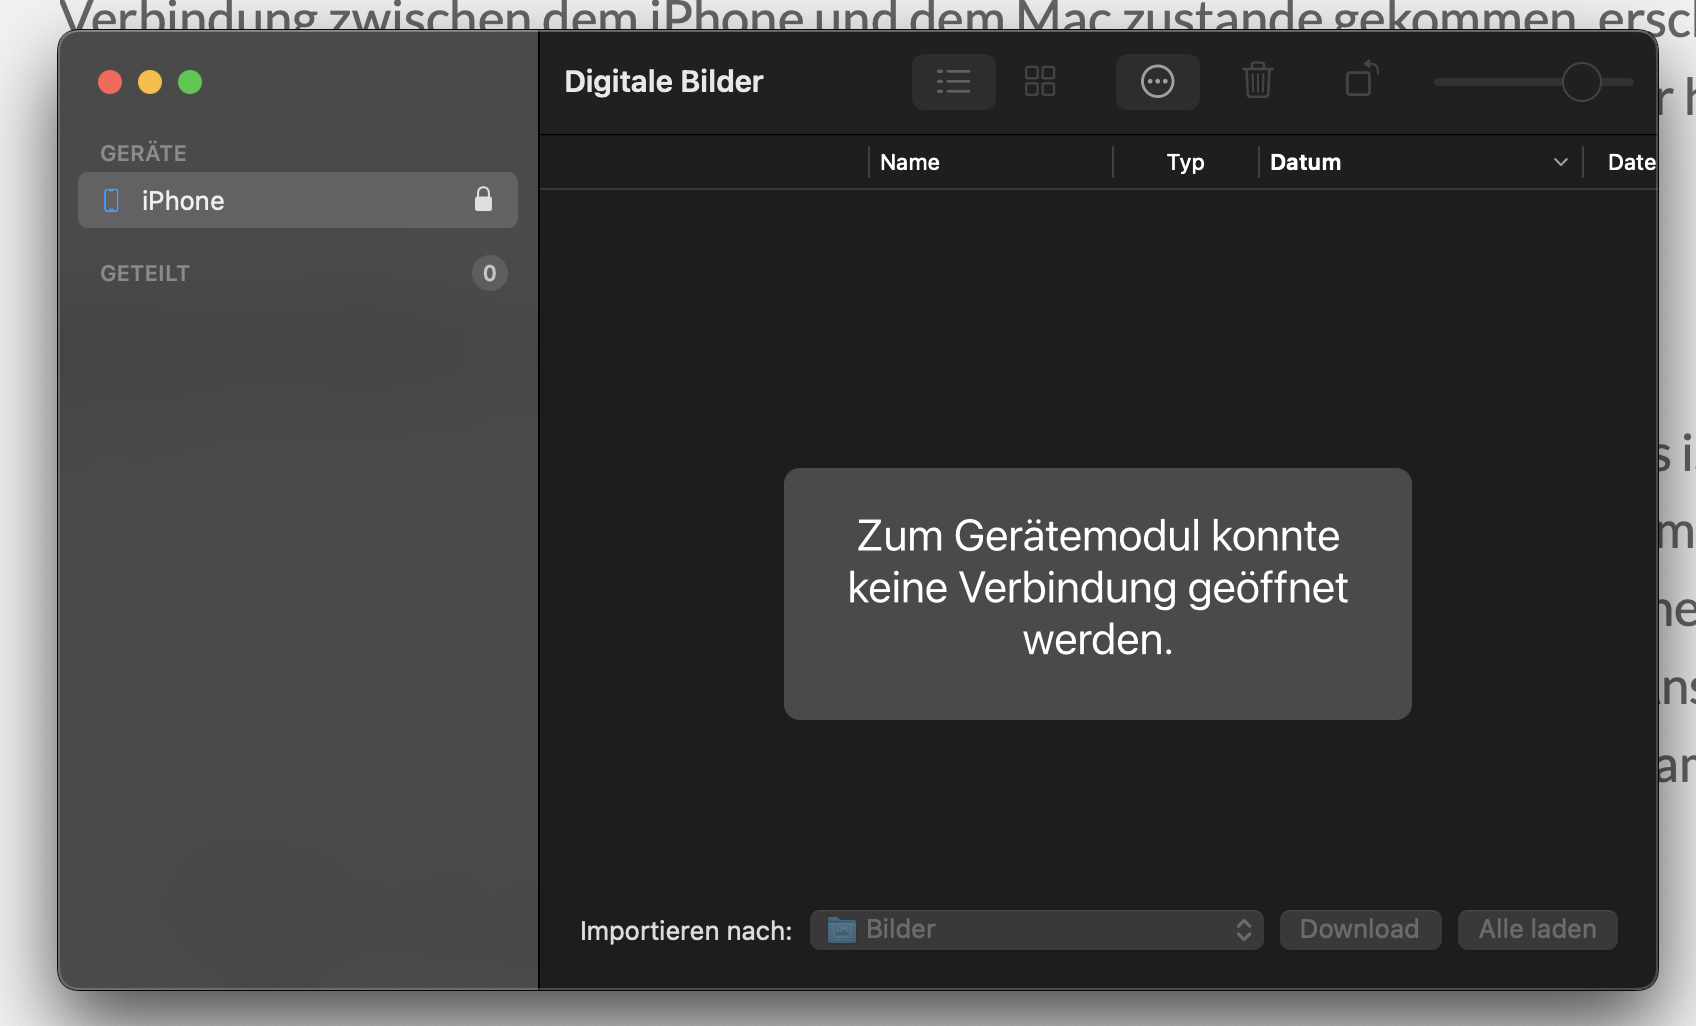This screenshot has height=1026, width=1696.
Task: Click the green fullscreen window button
Action: tap(190, 82)
